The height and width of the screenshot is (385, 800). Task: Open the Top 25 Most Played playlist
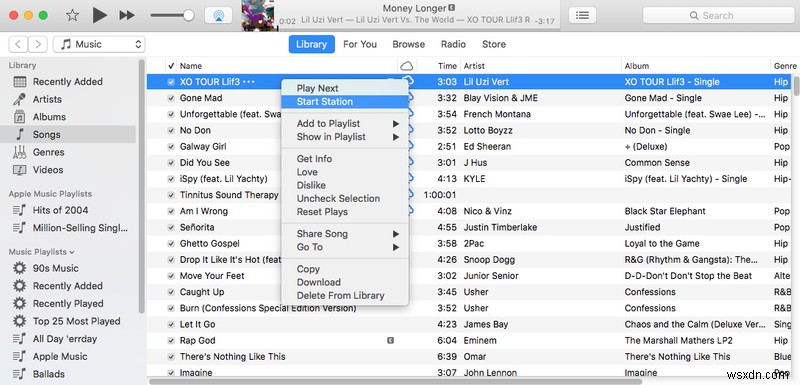click(77, 321)
